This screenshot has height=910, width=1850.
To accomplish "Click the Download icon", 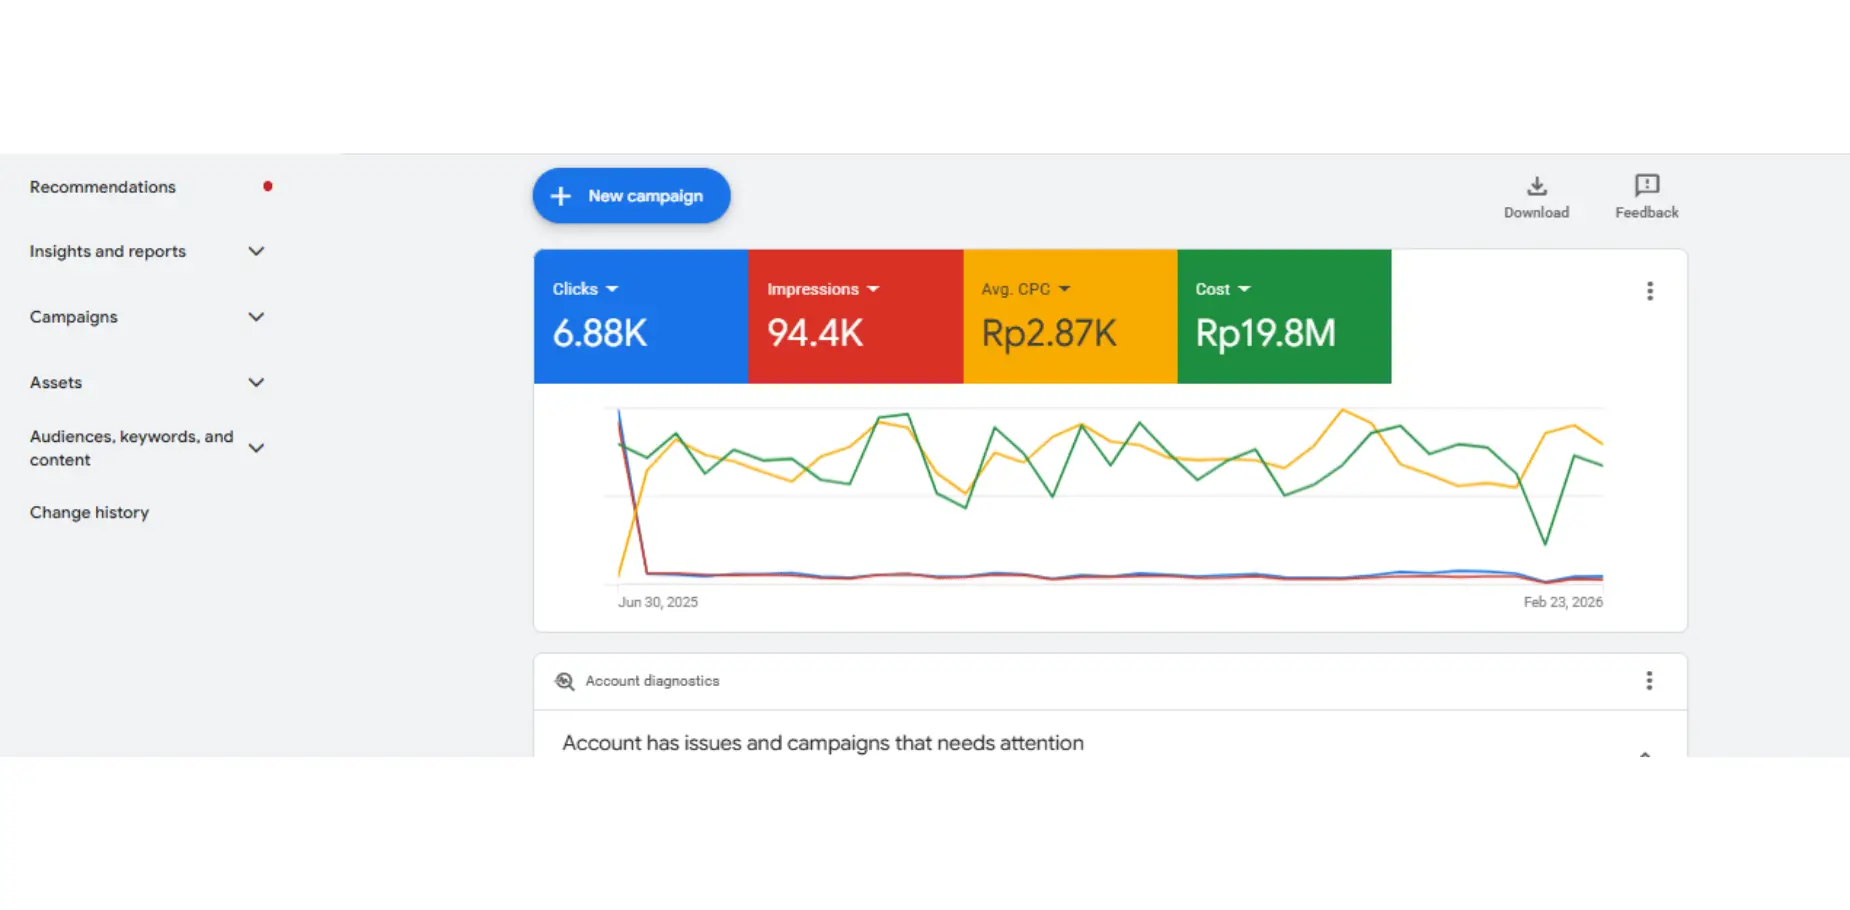I will coord(1536,186).
